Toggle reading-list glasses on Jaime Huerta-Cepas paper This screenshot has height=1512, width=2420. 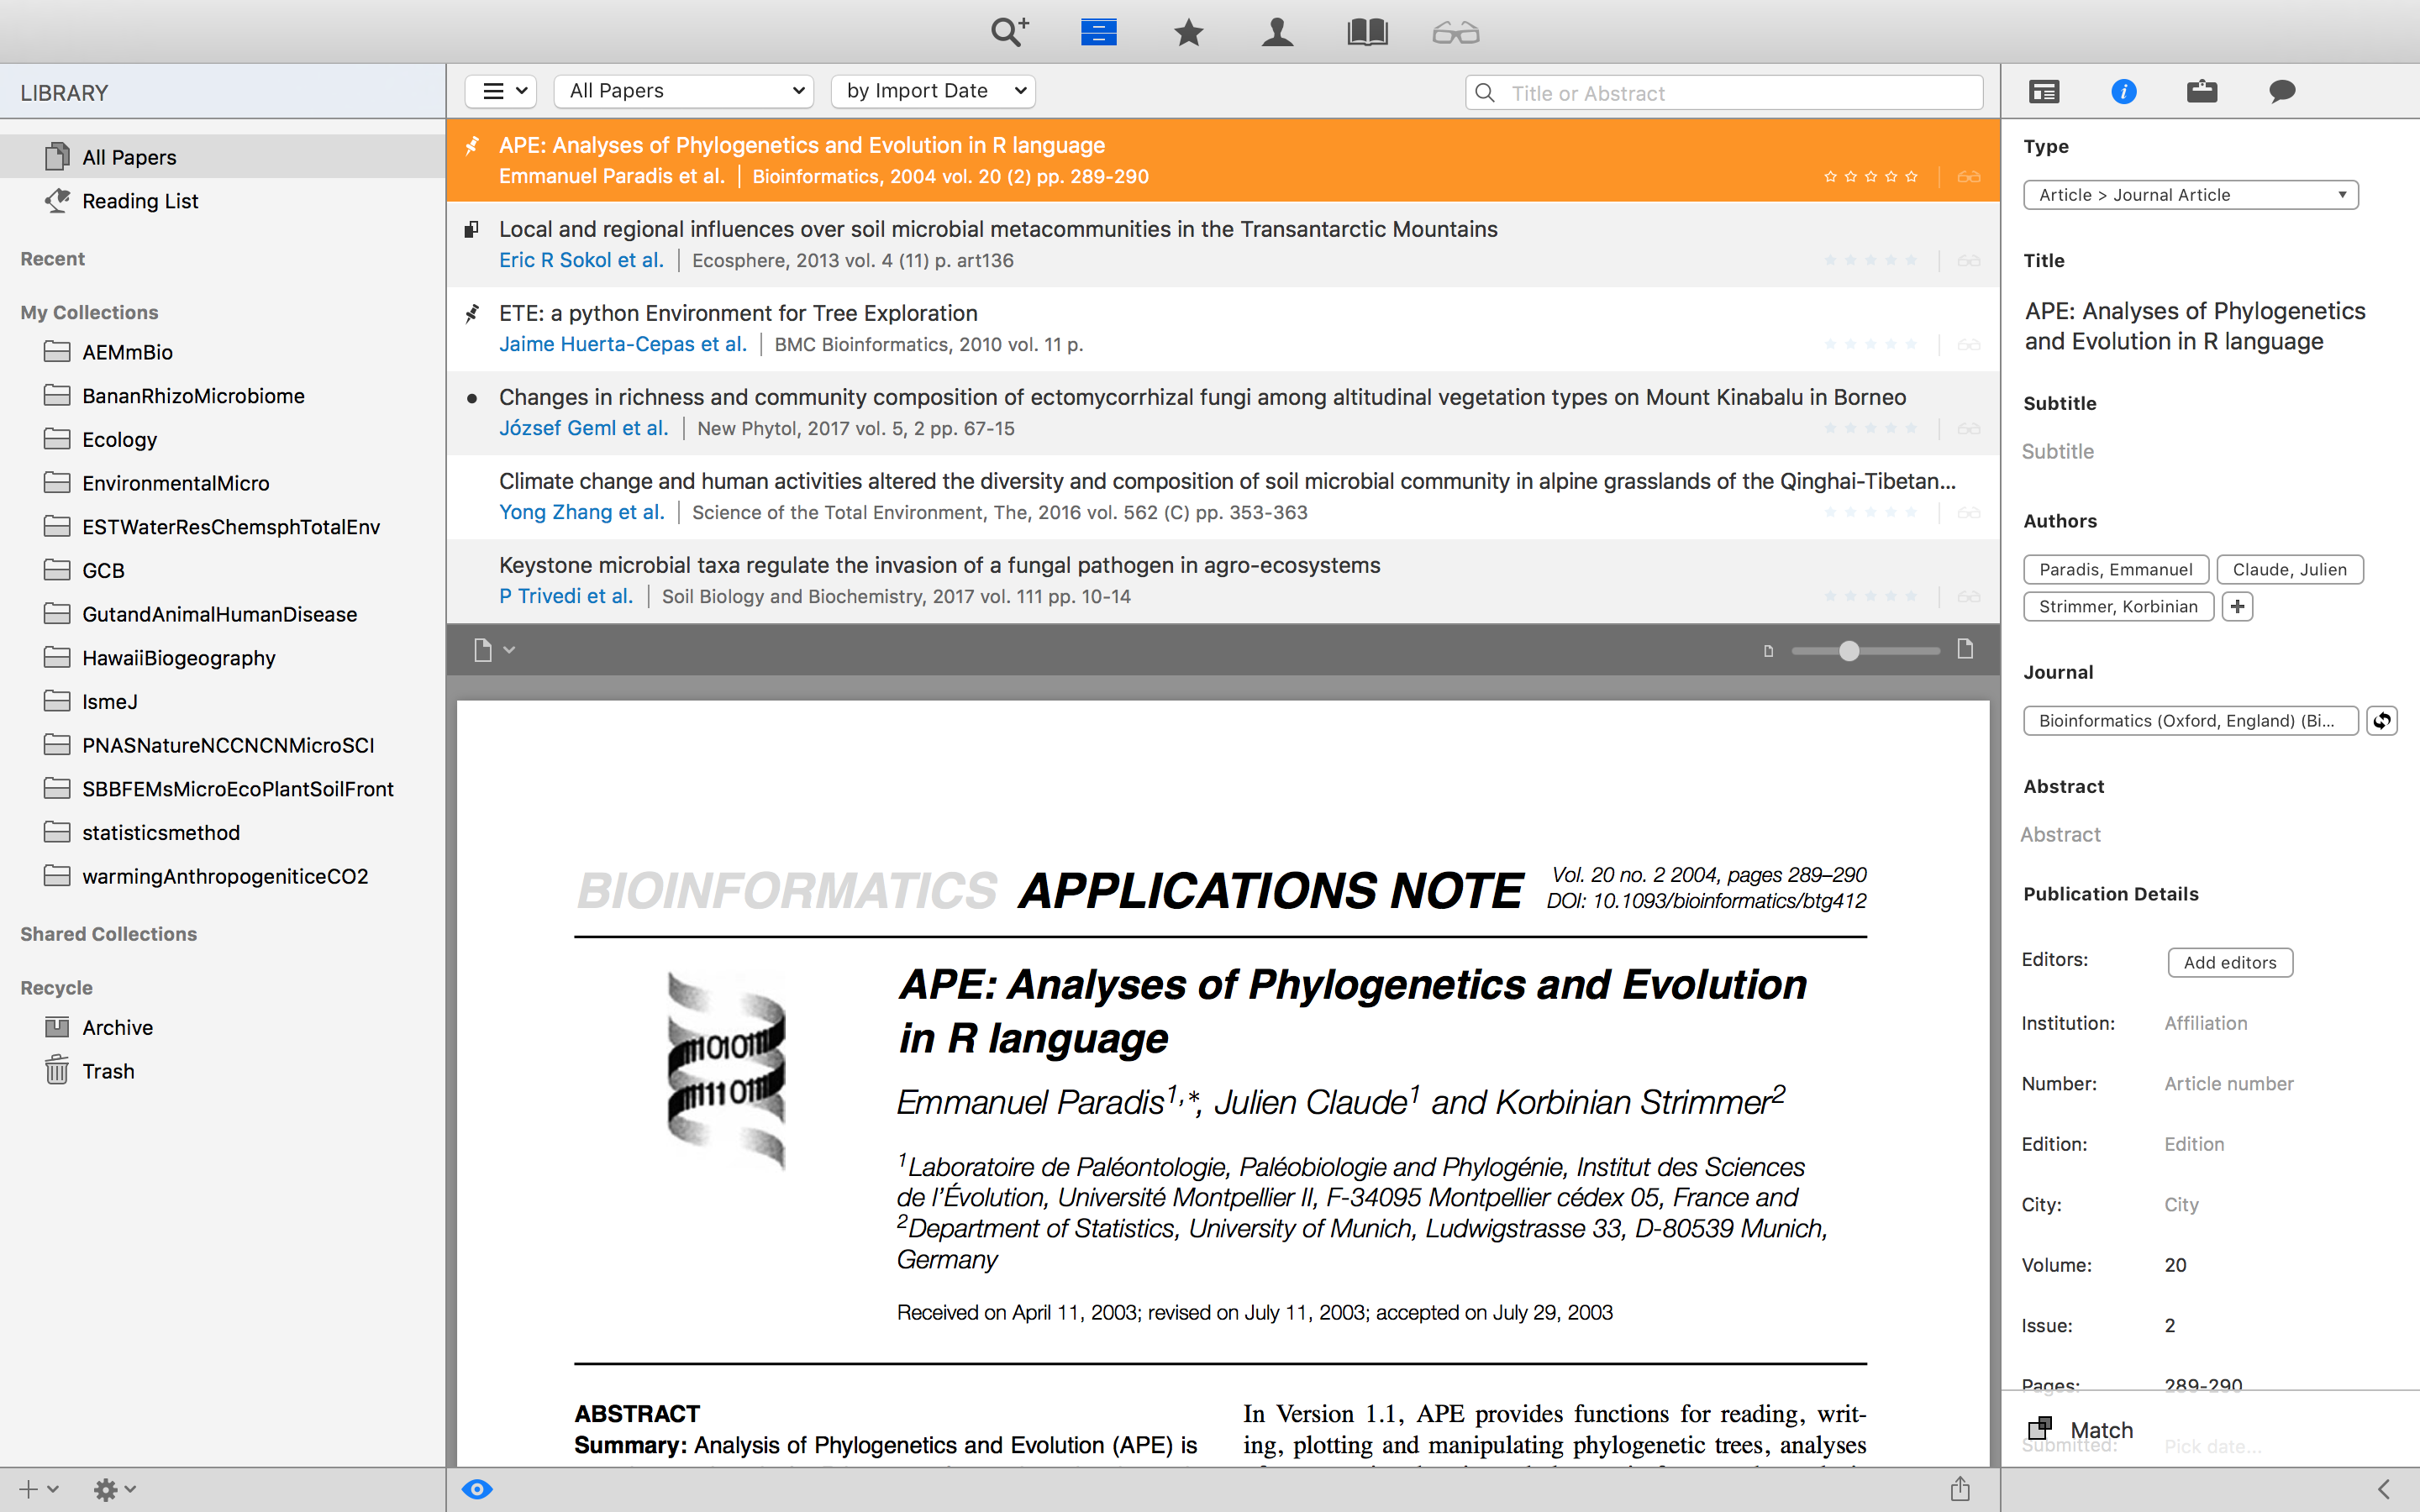[x=1969, y=345]
